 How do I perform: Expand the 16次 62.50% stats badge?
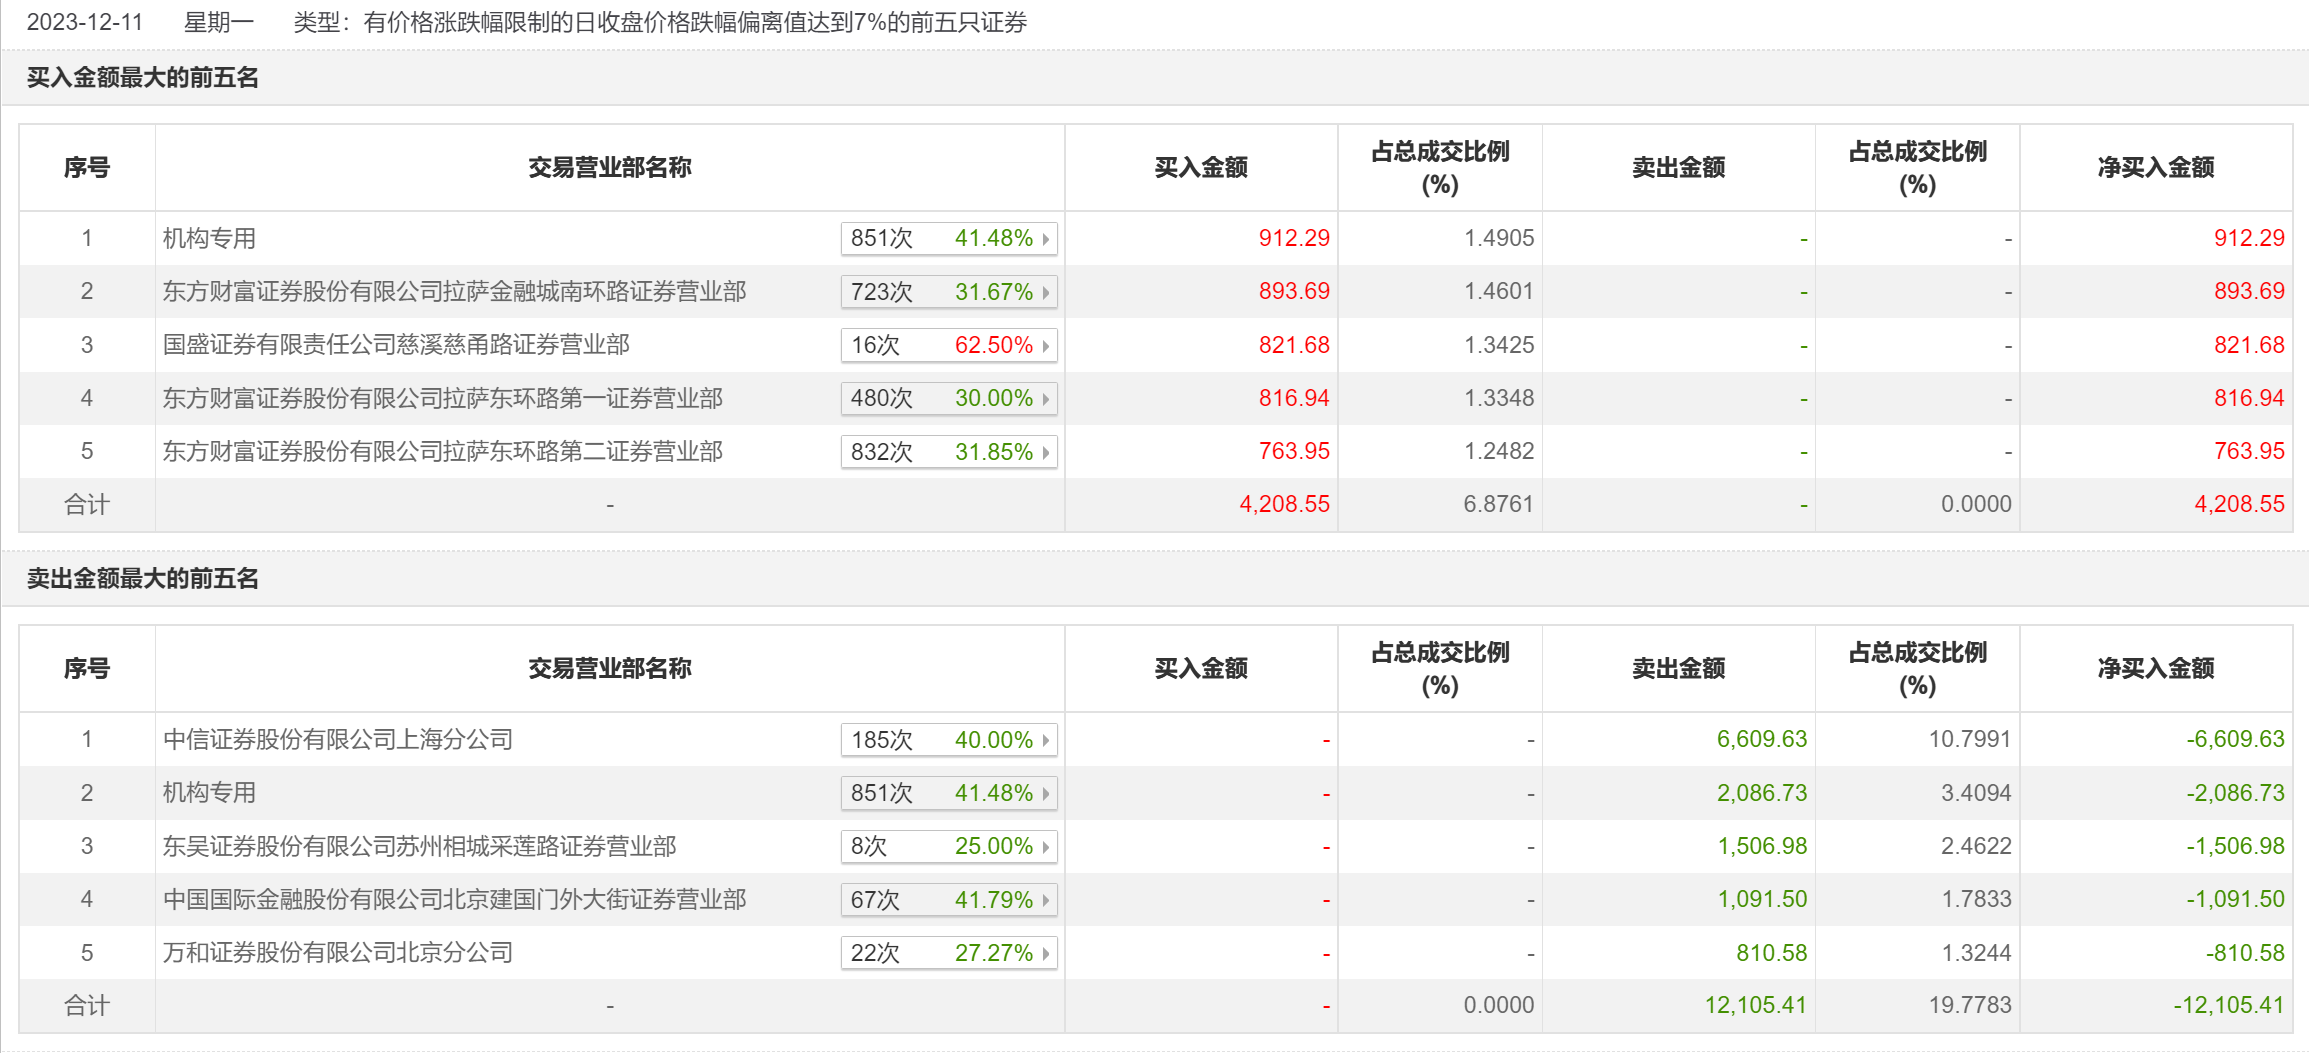[949, 345]
